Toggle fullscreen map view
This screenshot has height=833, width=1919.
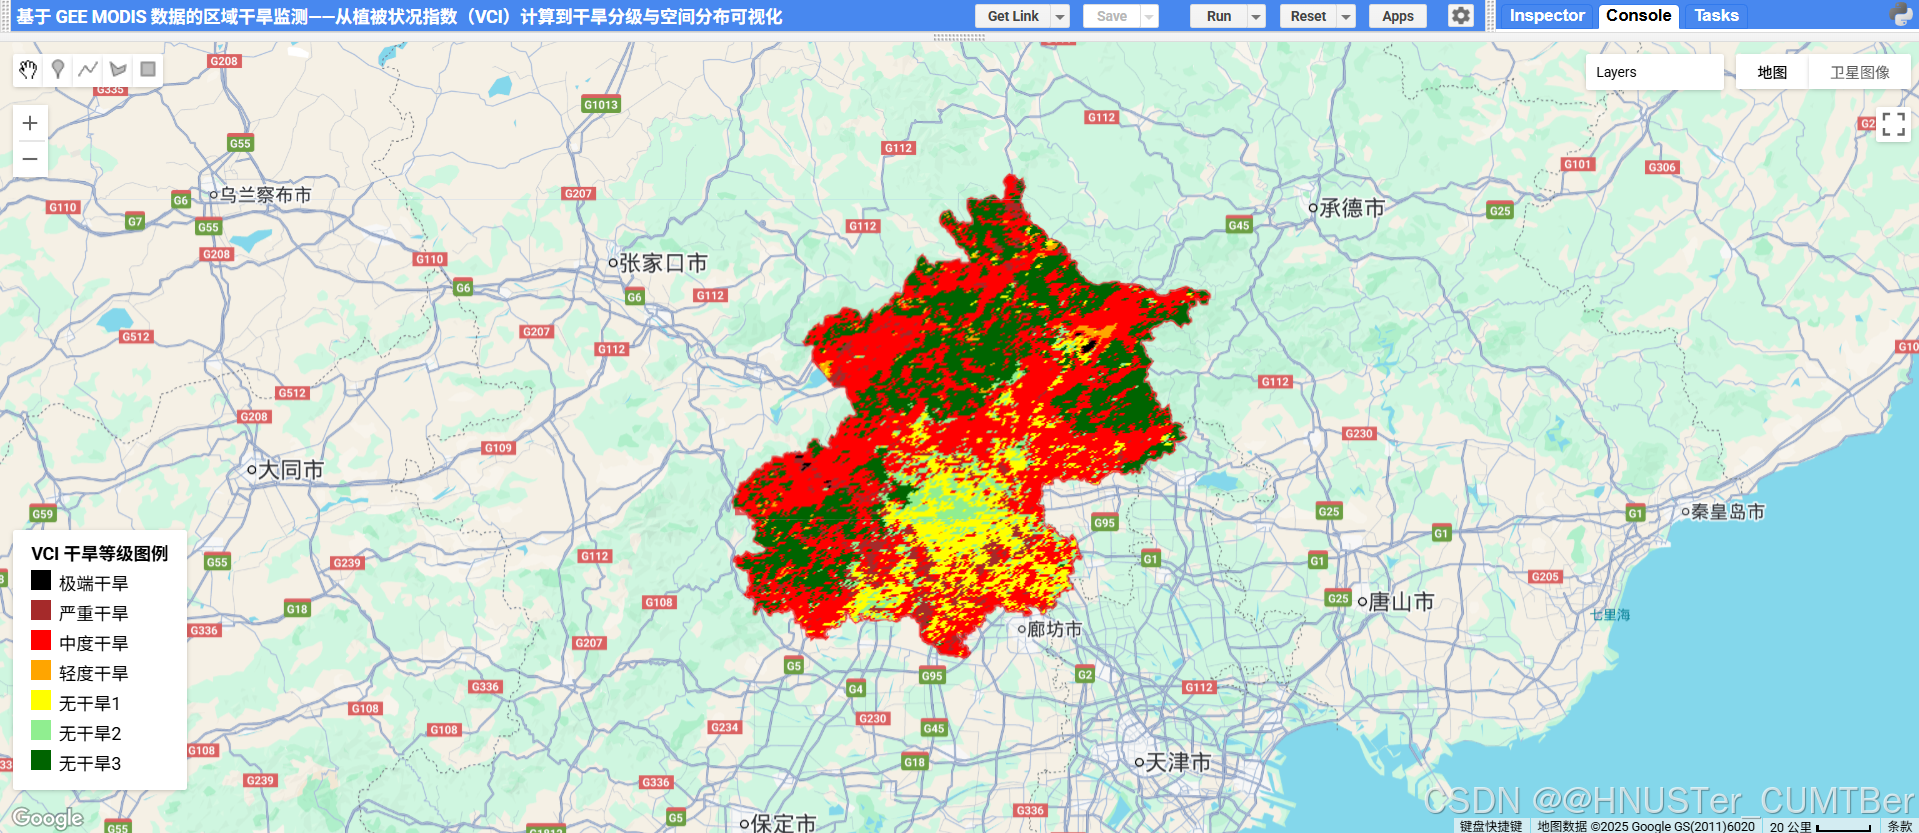tap(1893, 124)
